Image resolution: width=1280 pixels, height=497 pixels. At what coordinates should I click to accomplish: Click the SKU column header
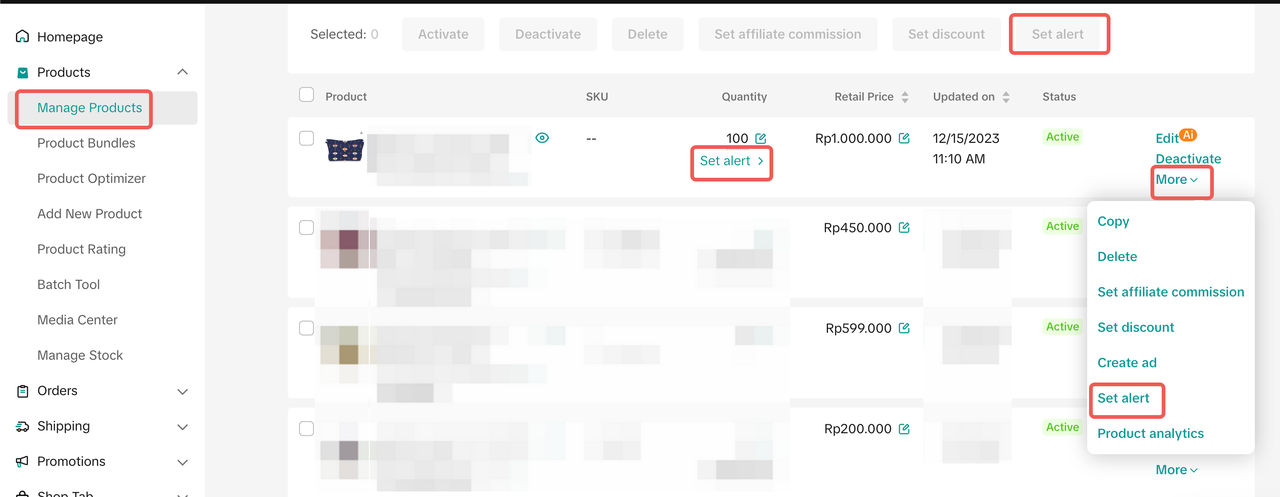coord(597,97)
